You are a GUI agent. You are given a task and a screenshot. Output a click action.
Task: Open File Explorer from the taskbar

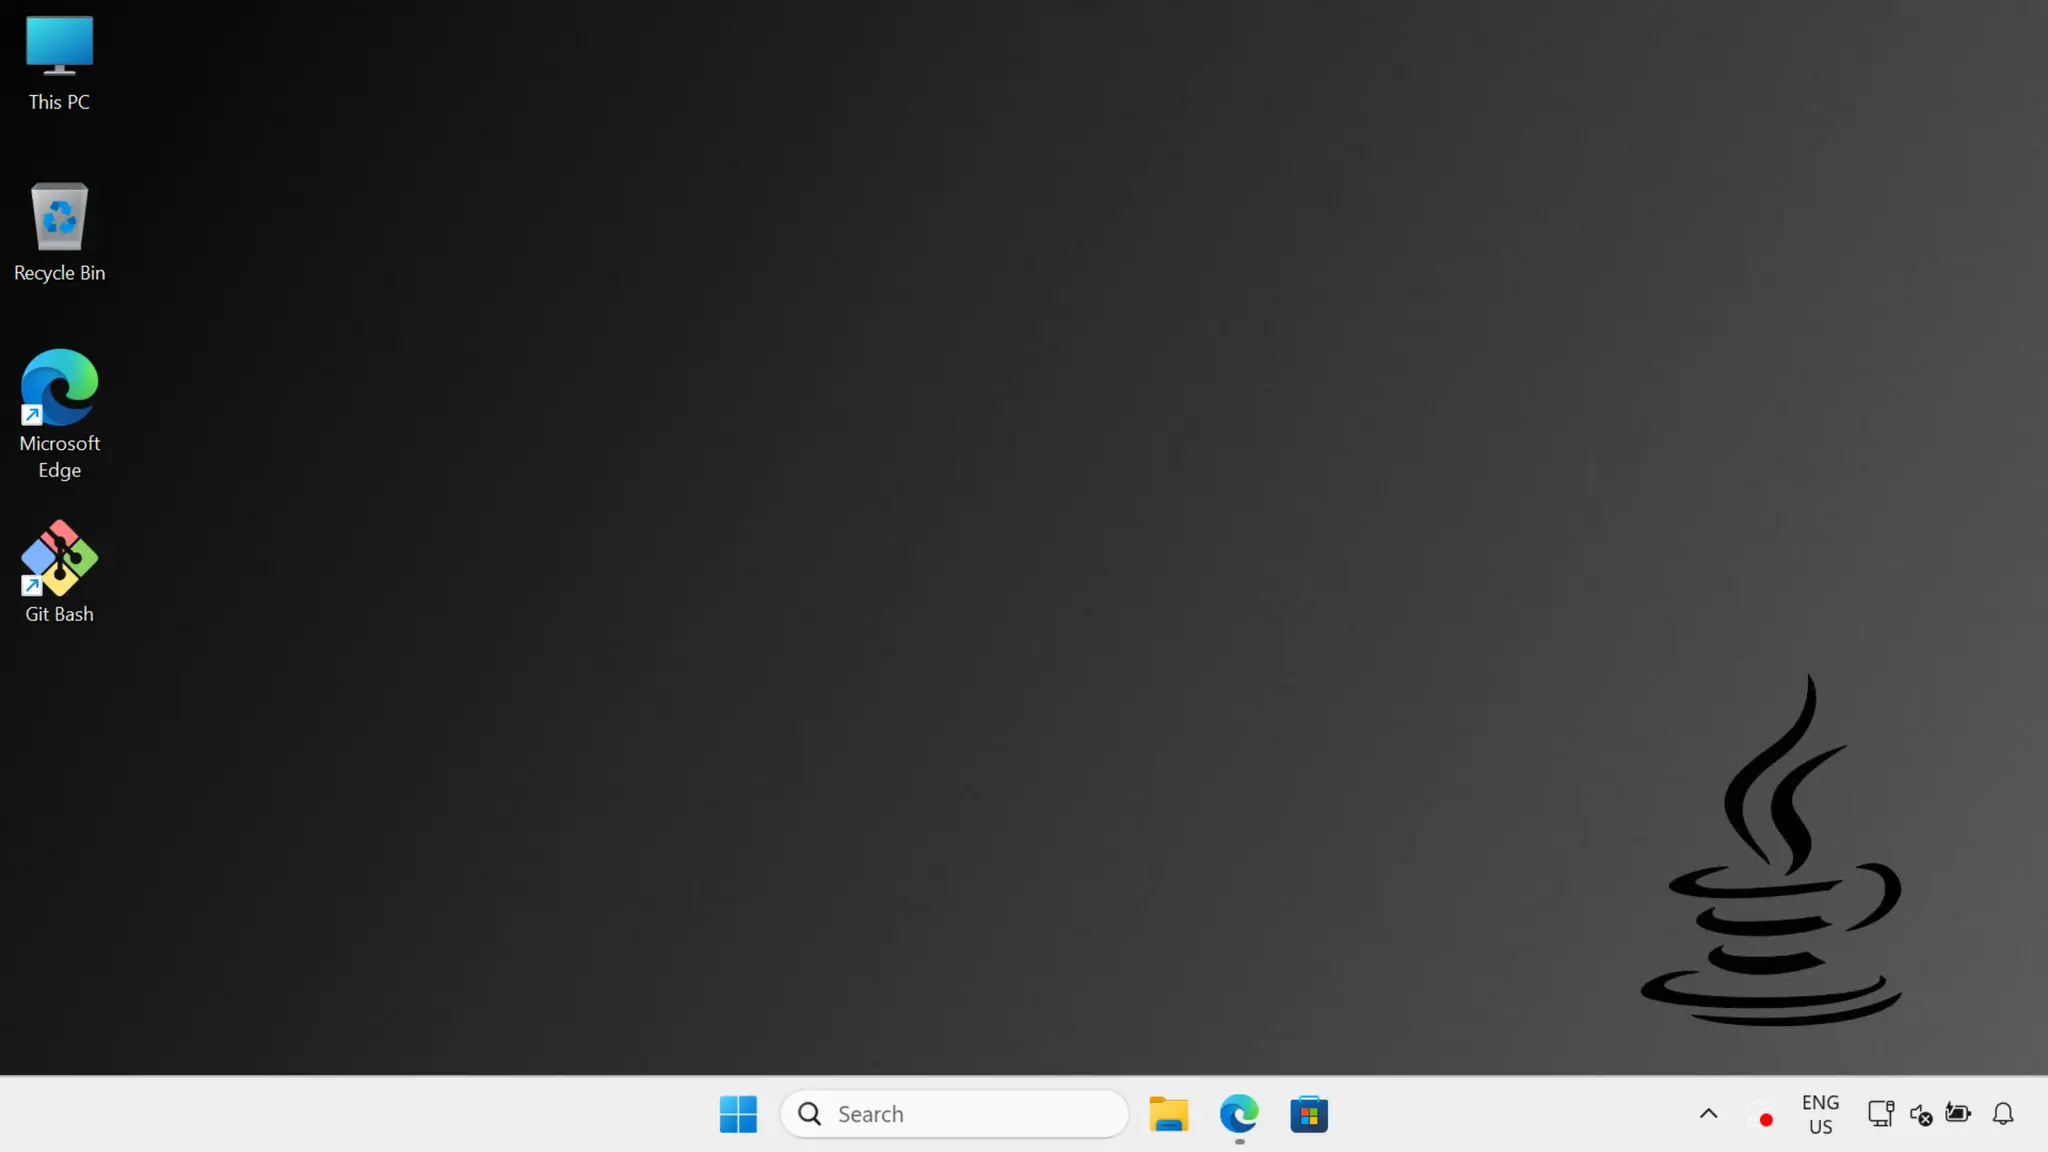click(x=1168, y=1113)
